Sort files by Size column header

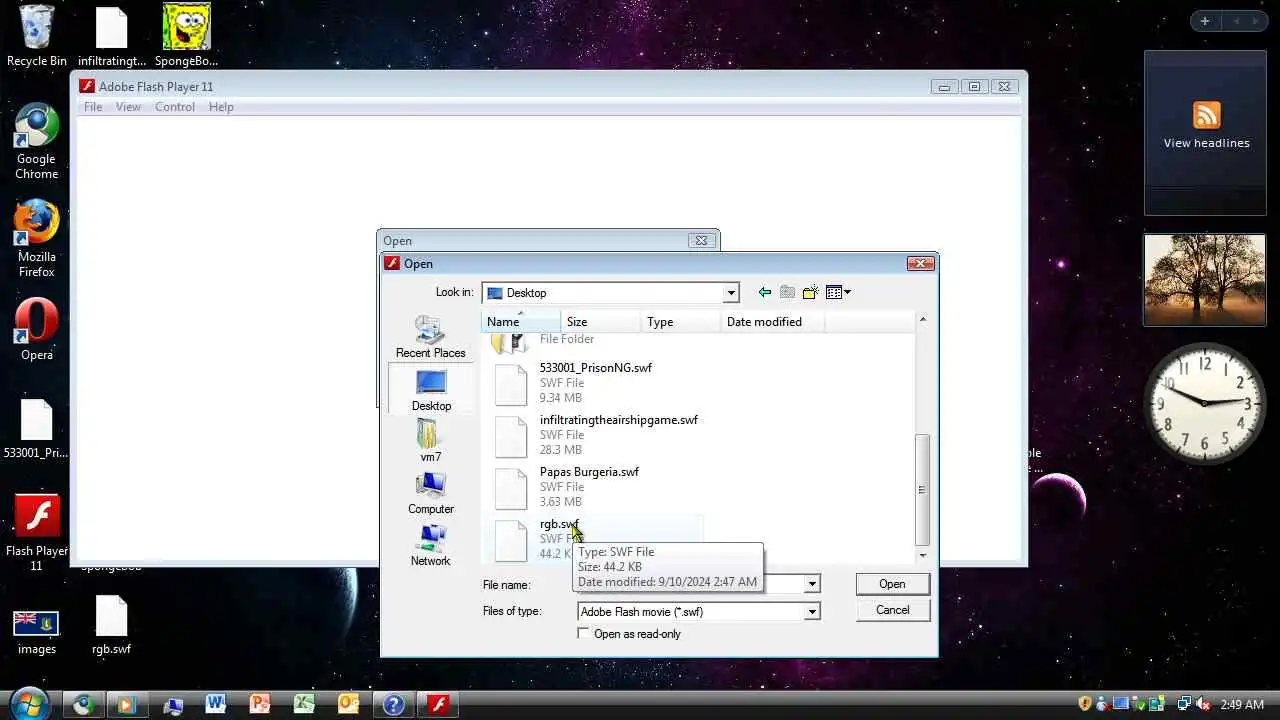601,322
